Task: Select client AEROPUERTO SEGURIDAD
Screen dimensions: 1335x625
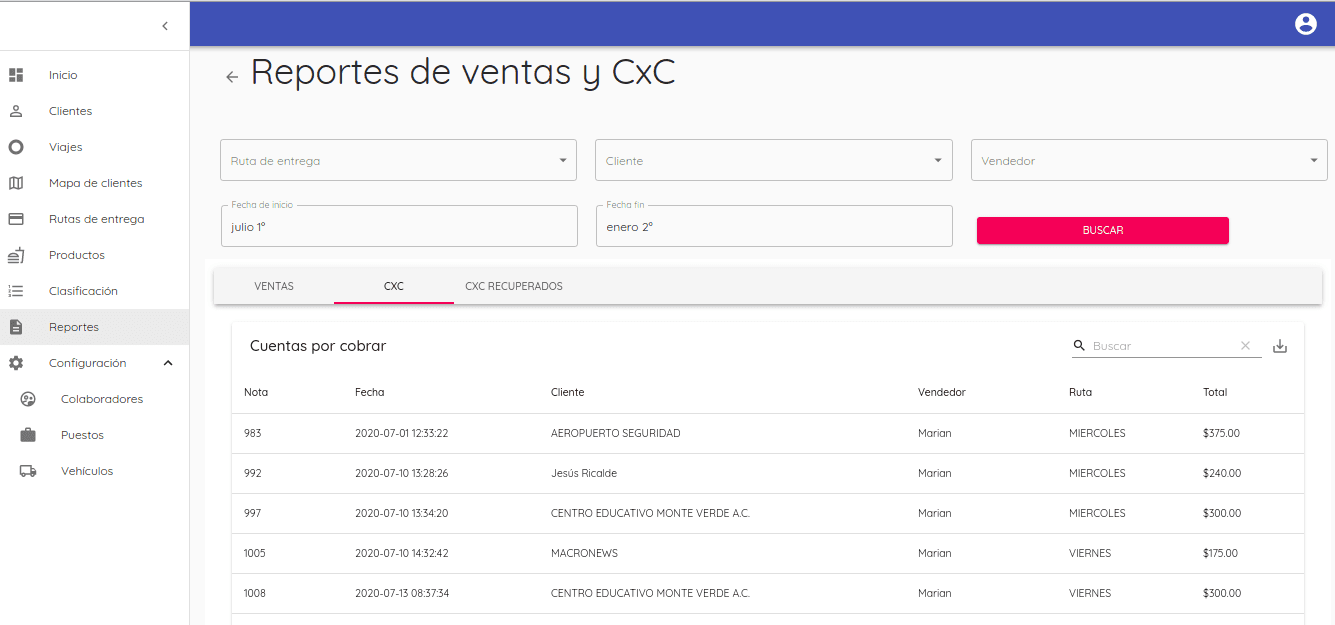Action: (615, 433)
